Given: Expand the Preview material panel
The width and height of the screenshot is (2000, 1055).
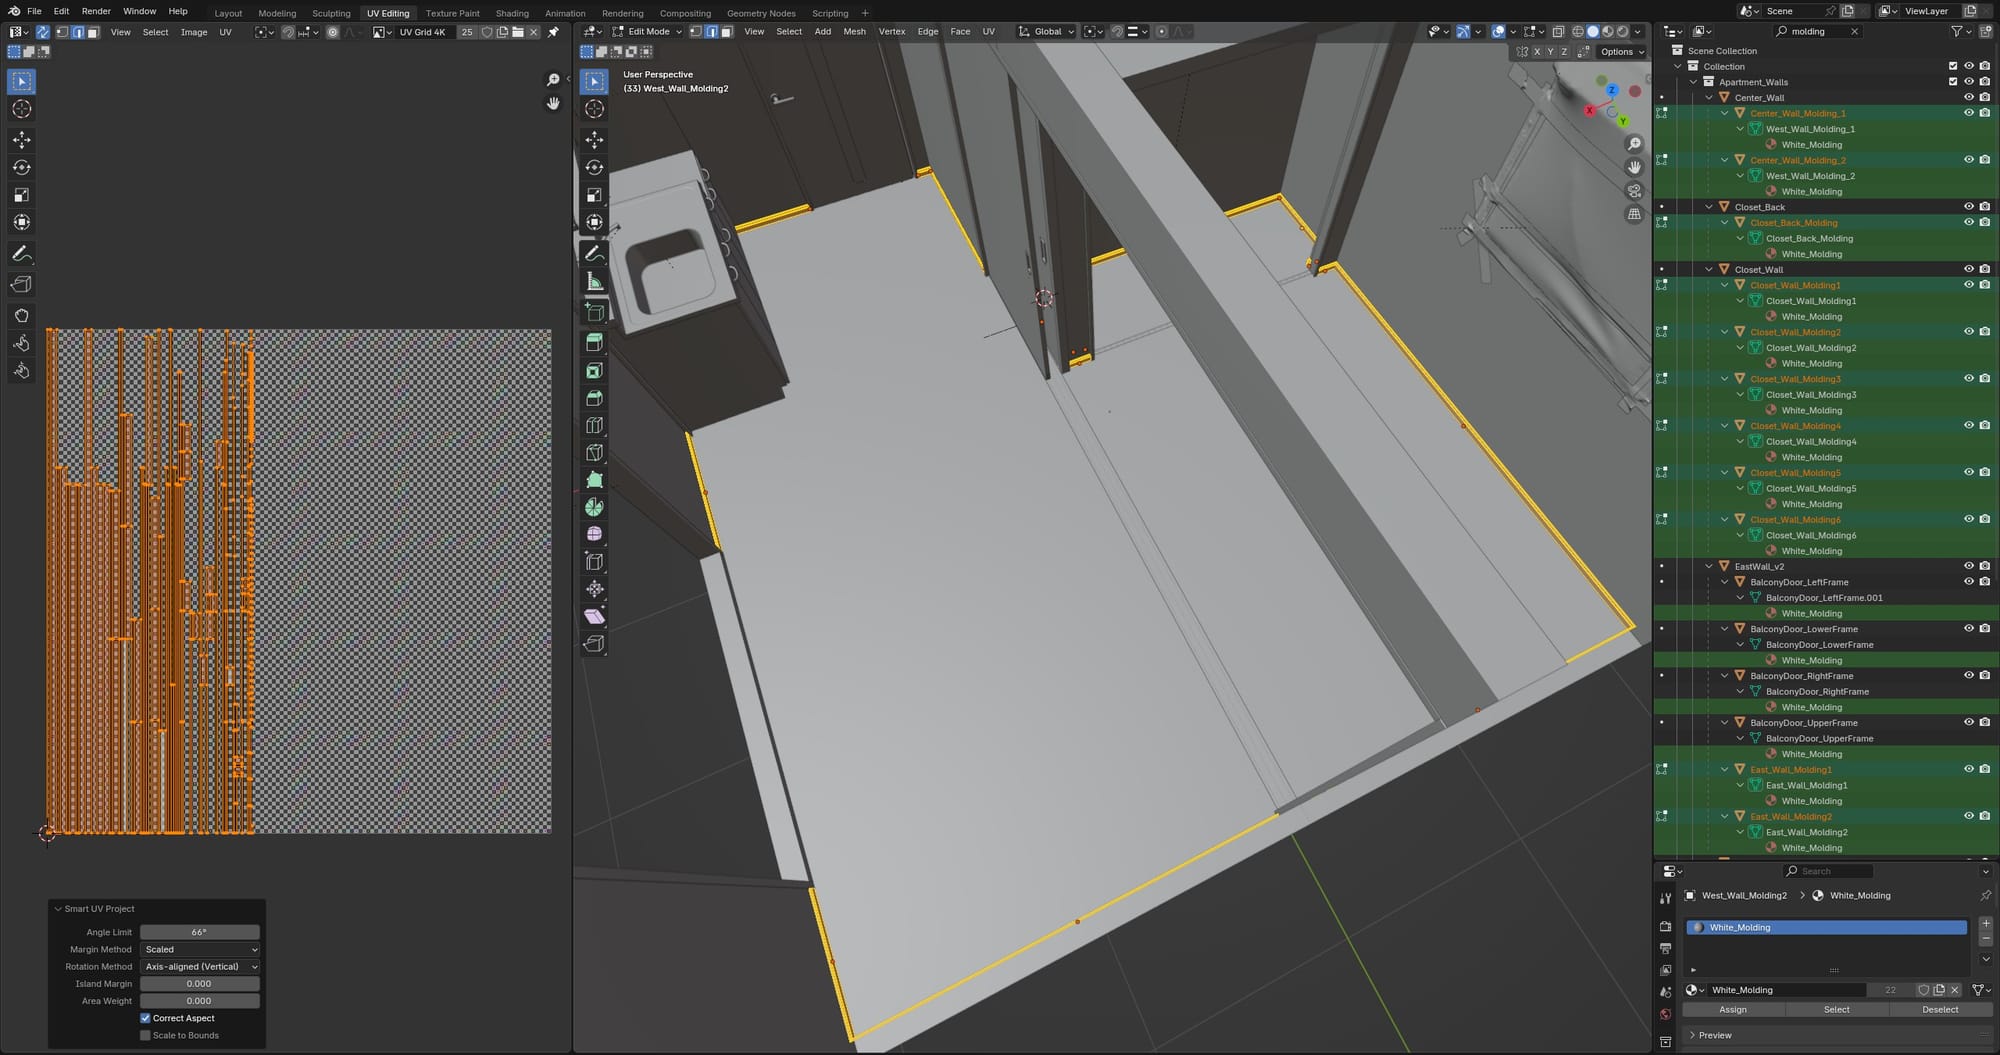Looking at the screenshot, I should (1692, 1035).
